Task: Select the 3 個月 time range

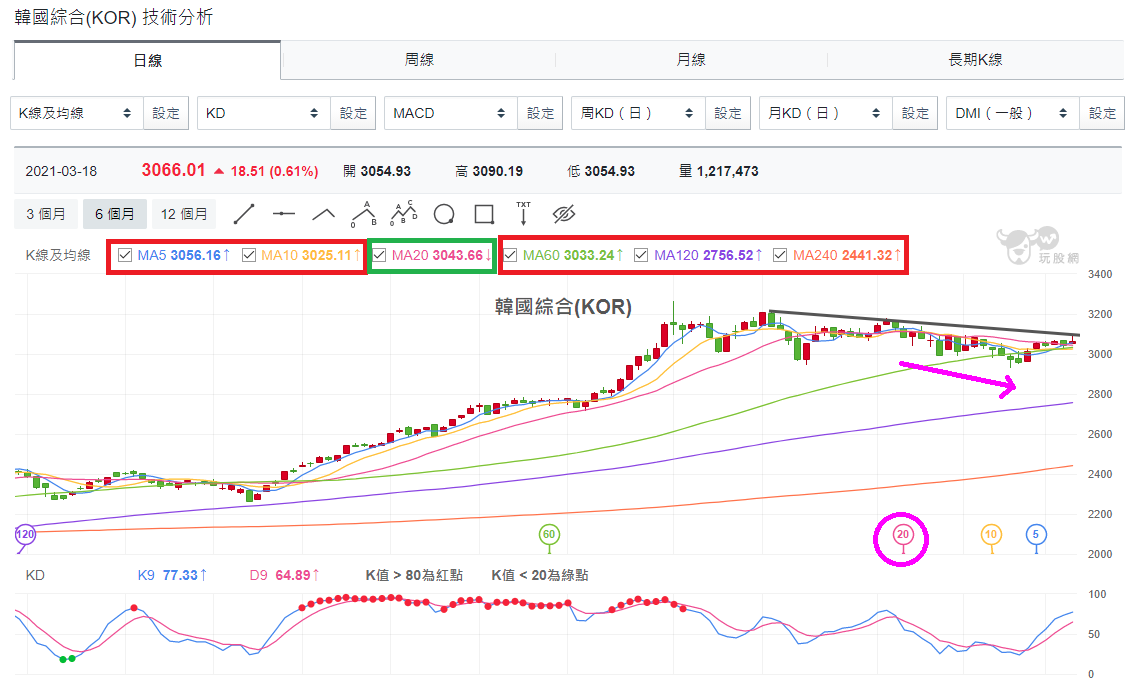Action: pos(46,214)
